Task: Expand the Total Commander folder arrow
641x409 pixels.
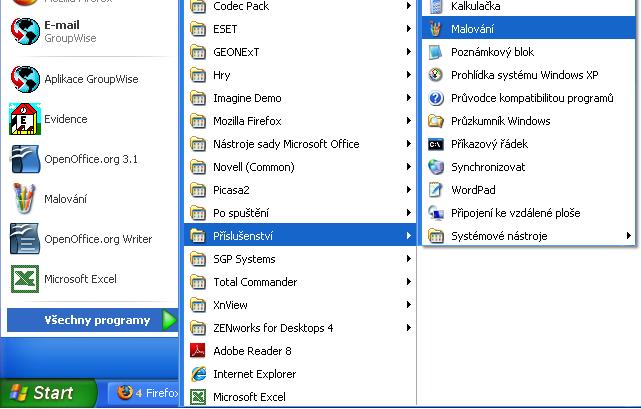Action: 409,282
